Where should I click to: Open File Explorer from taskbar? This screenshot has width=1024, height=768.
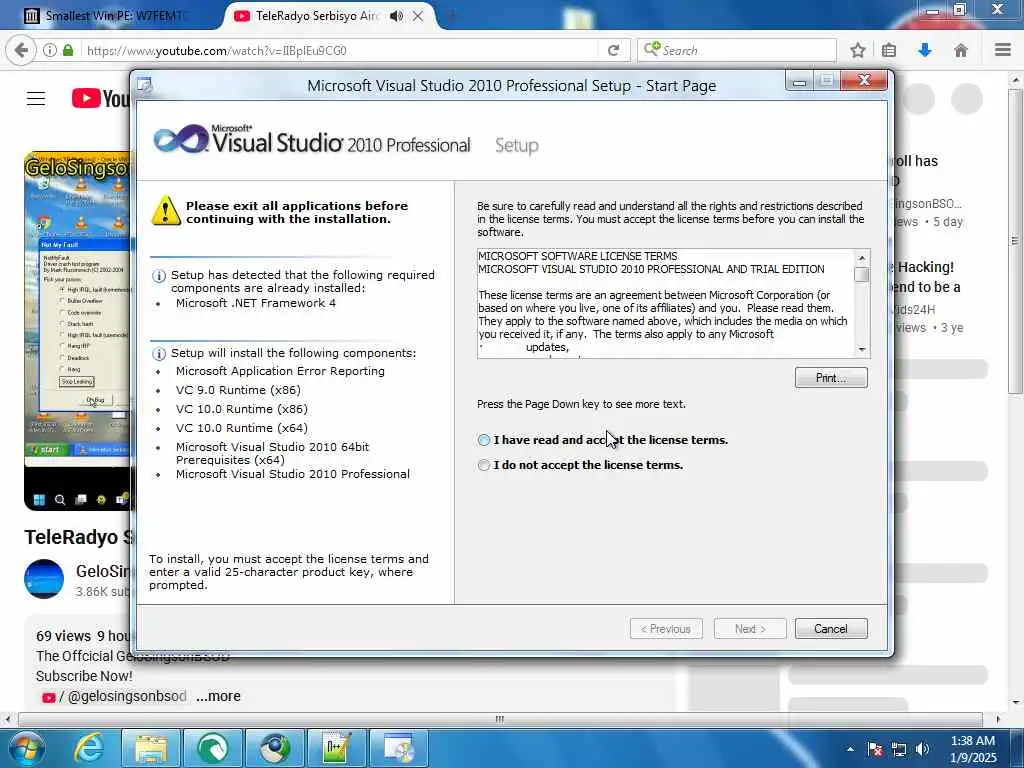tap(152, 748)
